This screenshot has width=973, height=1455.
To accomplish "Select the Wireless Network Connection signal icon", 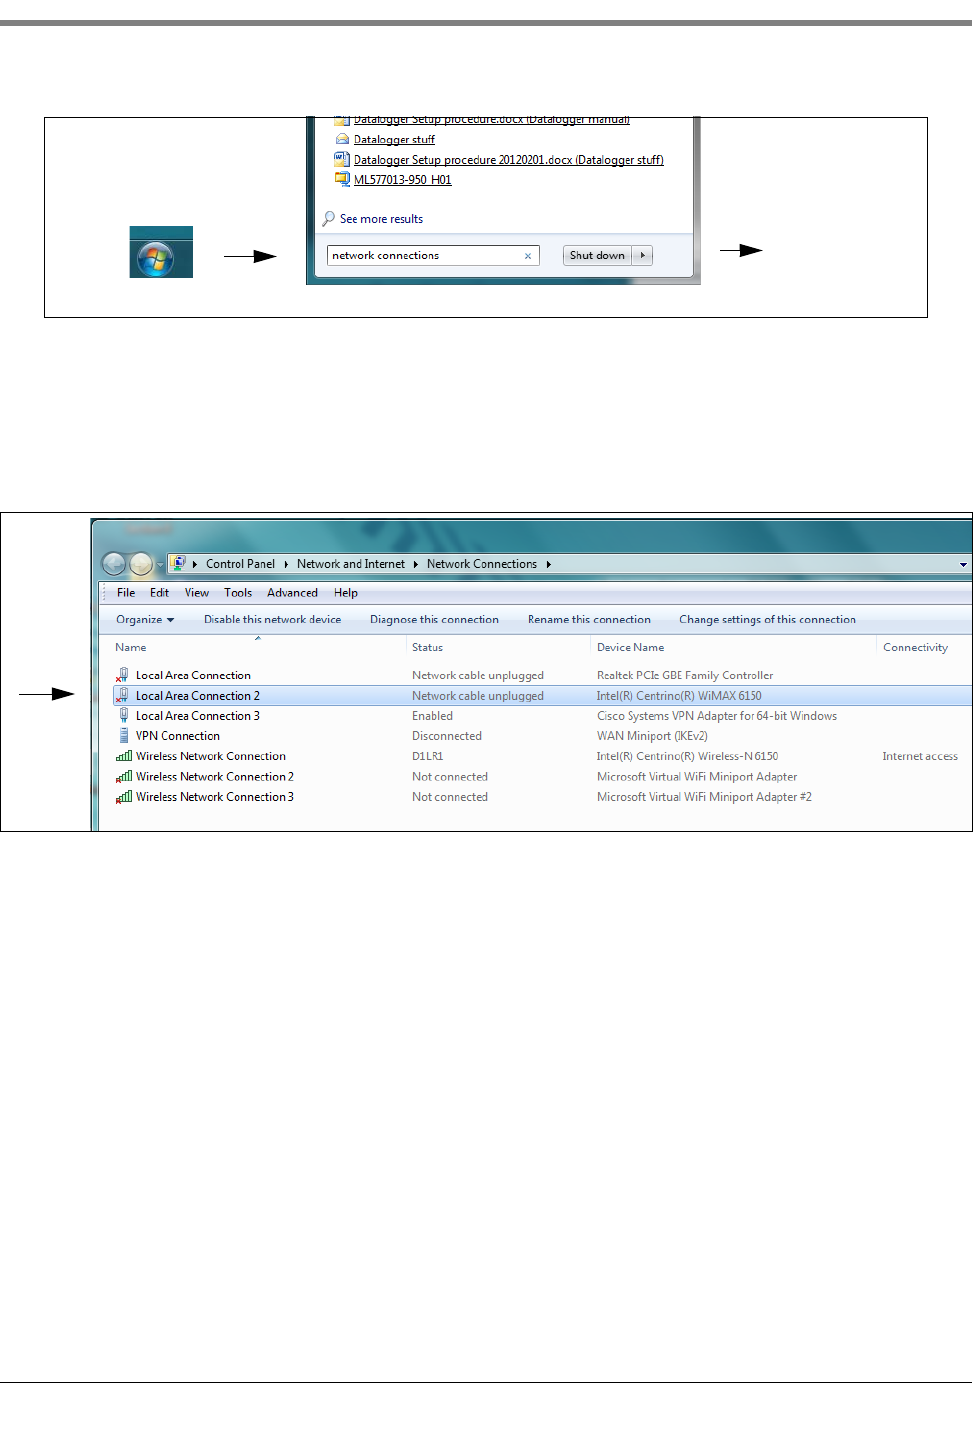I will (x=124, y=756).
